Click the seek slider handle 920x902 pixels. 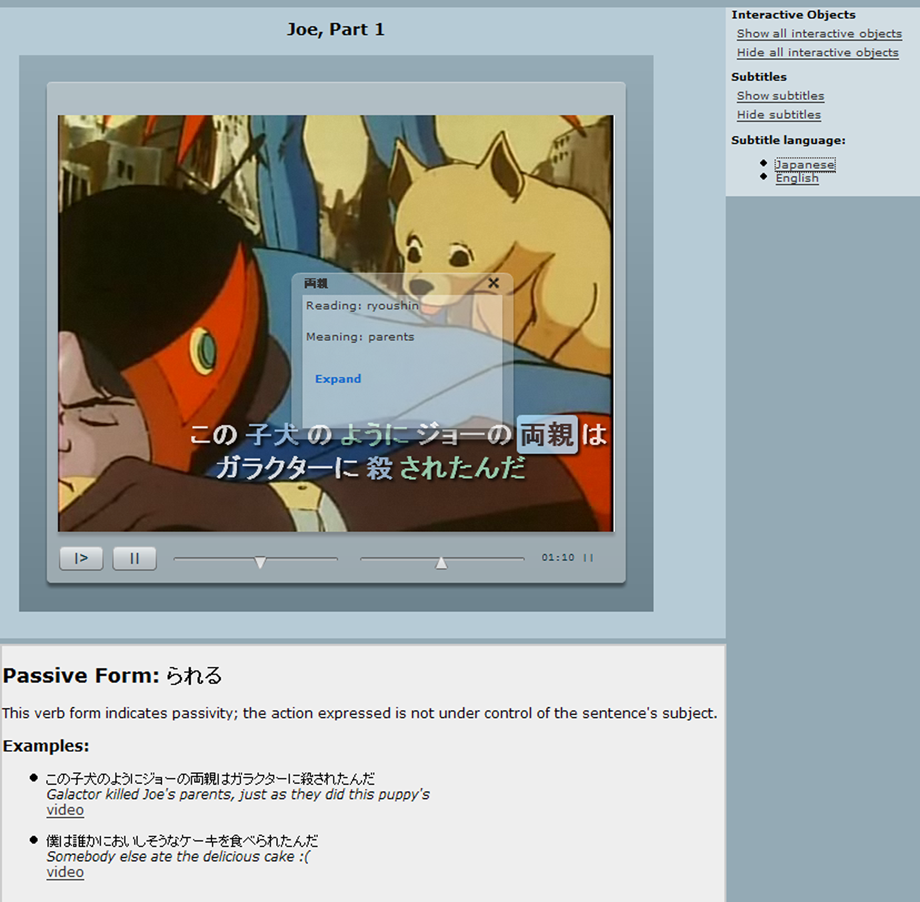pos(260,562)
